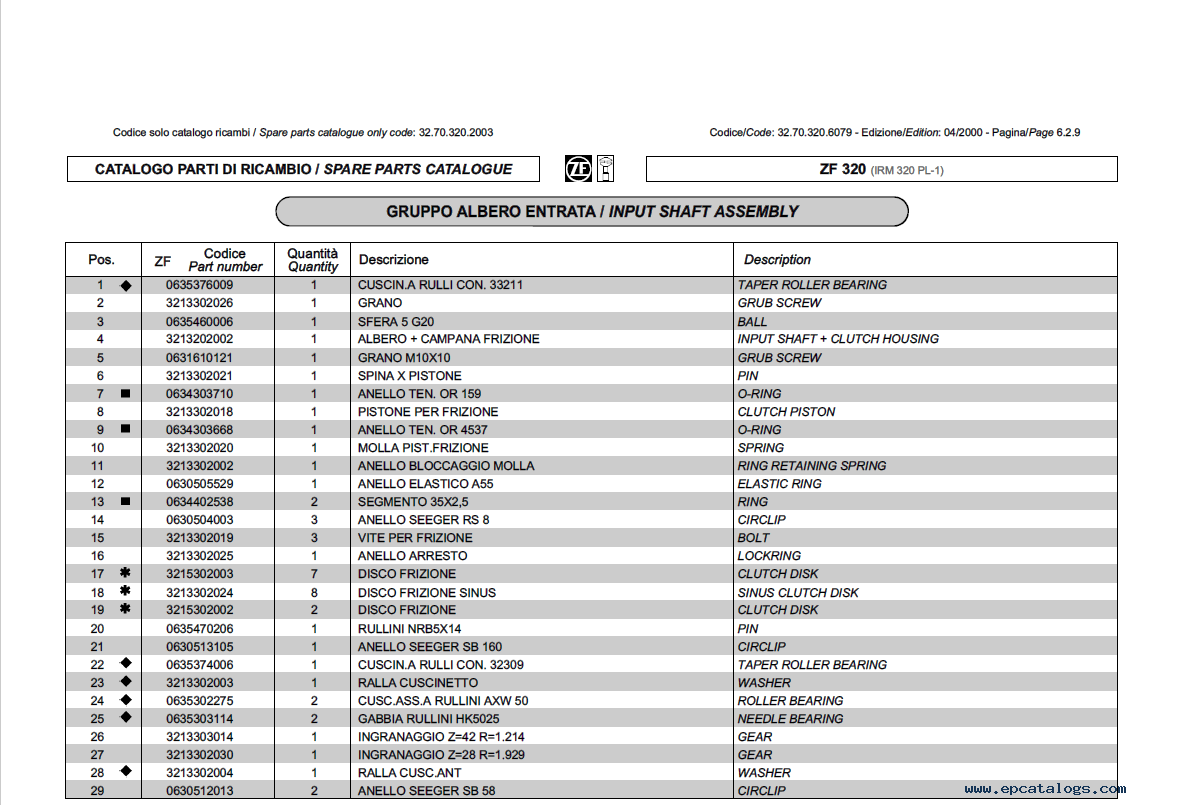
Task: Click 'RALLA CUSC.ANT' cell
Action: coord(409,773)
